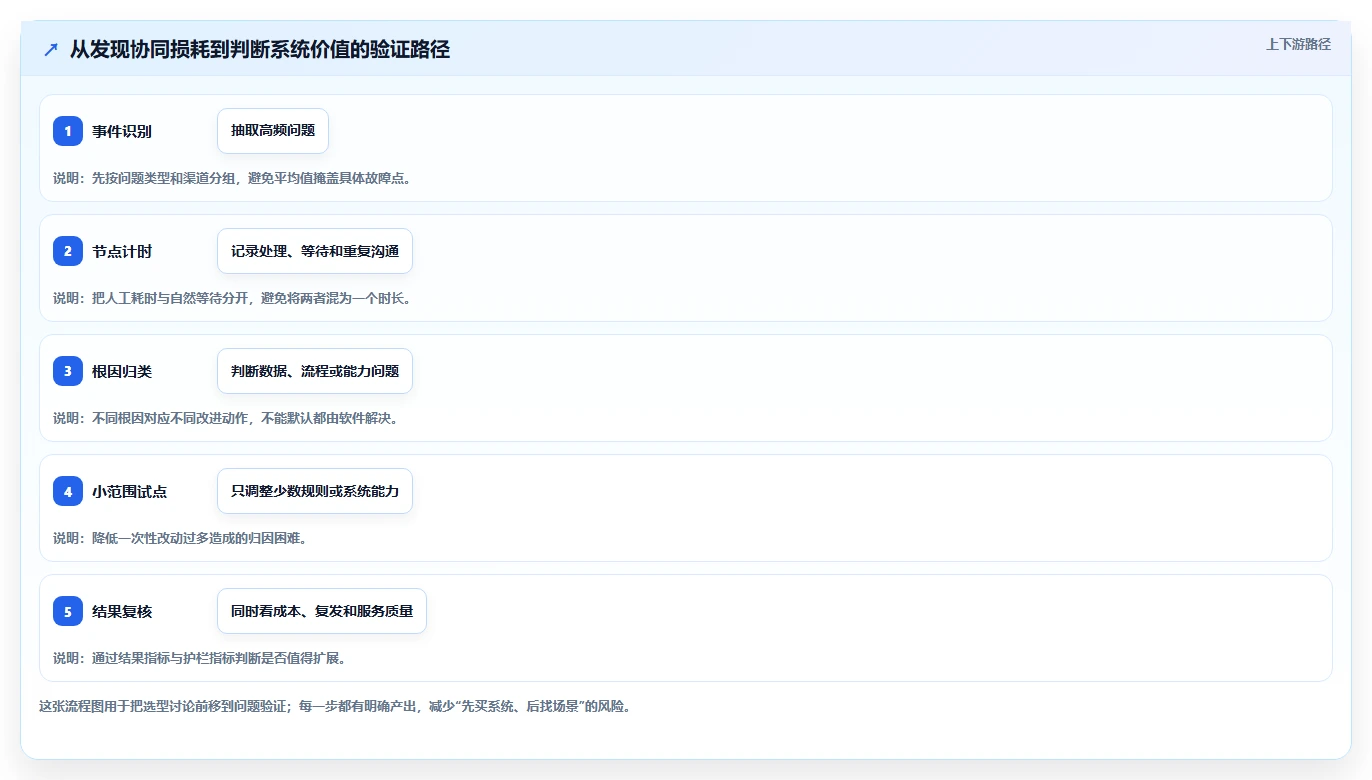
Task: Click the 抽取高频问题 chip
Action: (273, 131)
